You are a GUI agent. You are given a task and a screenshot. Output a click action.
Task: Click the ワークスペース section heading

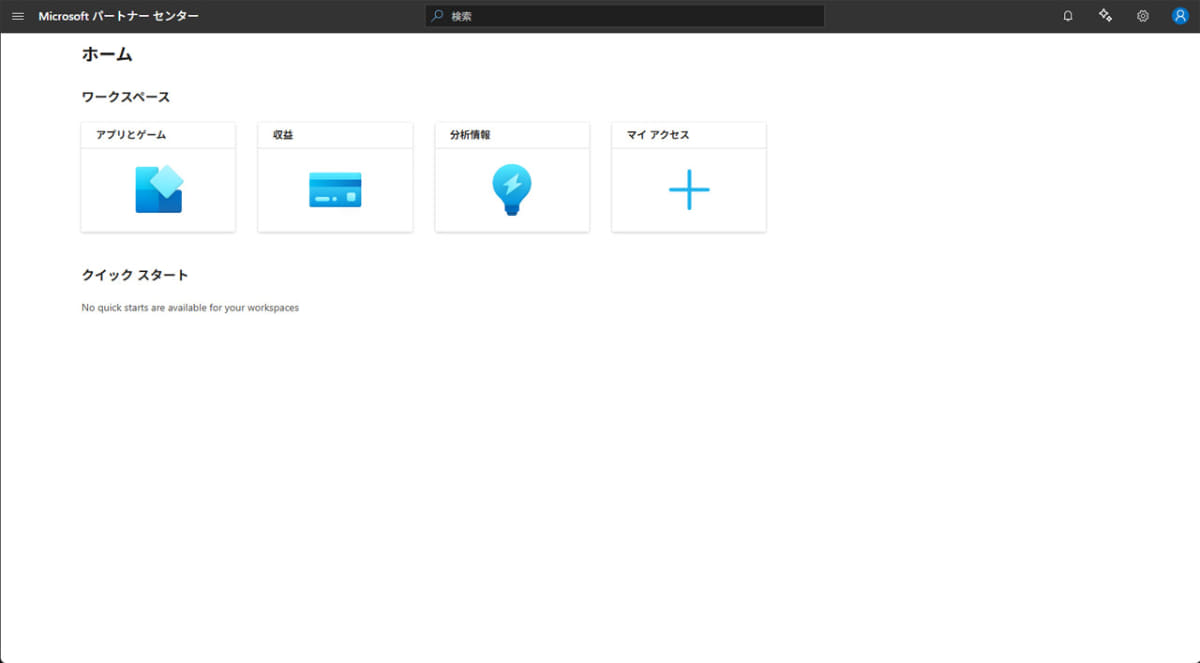126,97
